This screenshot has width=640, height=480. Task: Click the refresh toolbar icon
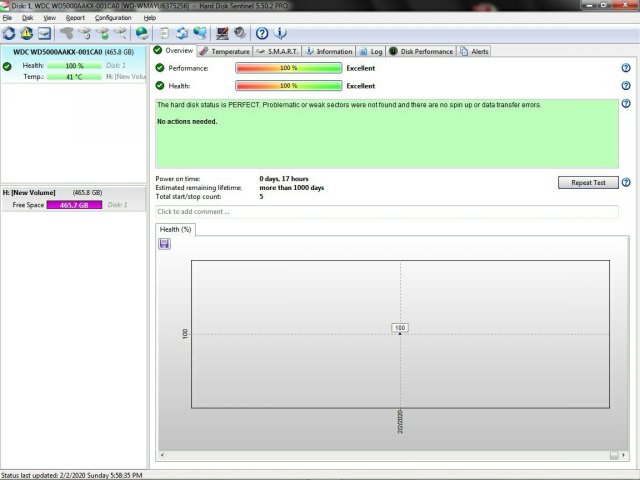click(x=9, y=33)
